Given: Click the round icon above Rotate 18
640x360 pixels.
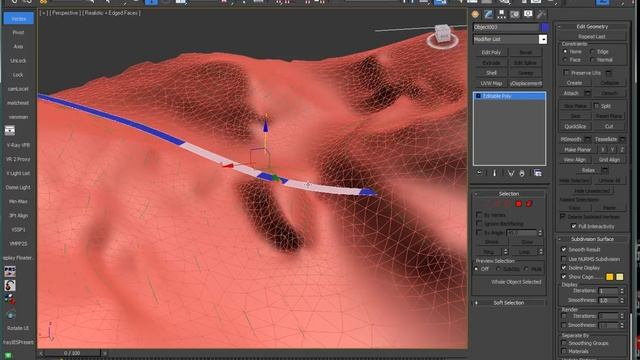Looking at the screenshot, I should pyautogui.click(x=11, y=315).
